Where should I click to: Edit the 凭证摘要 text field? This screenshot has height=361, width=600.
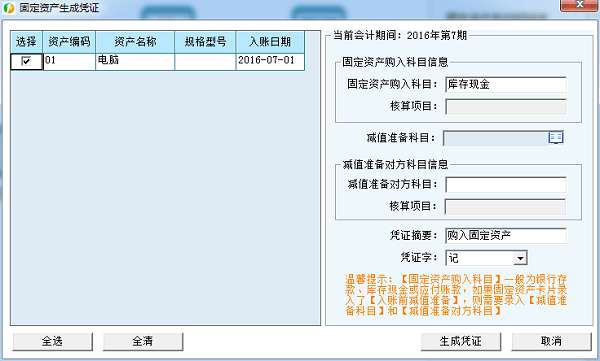pyautogui.click(x=506, y=235)
